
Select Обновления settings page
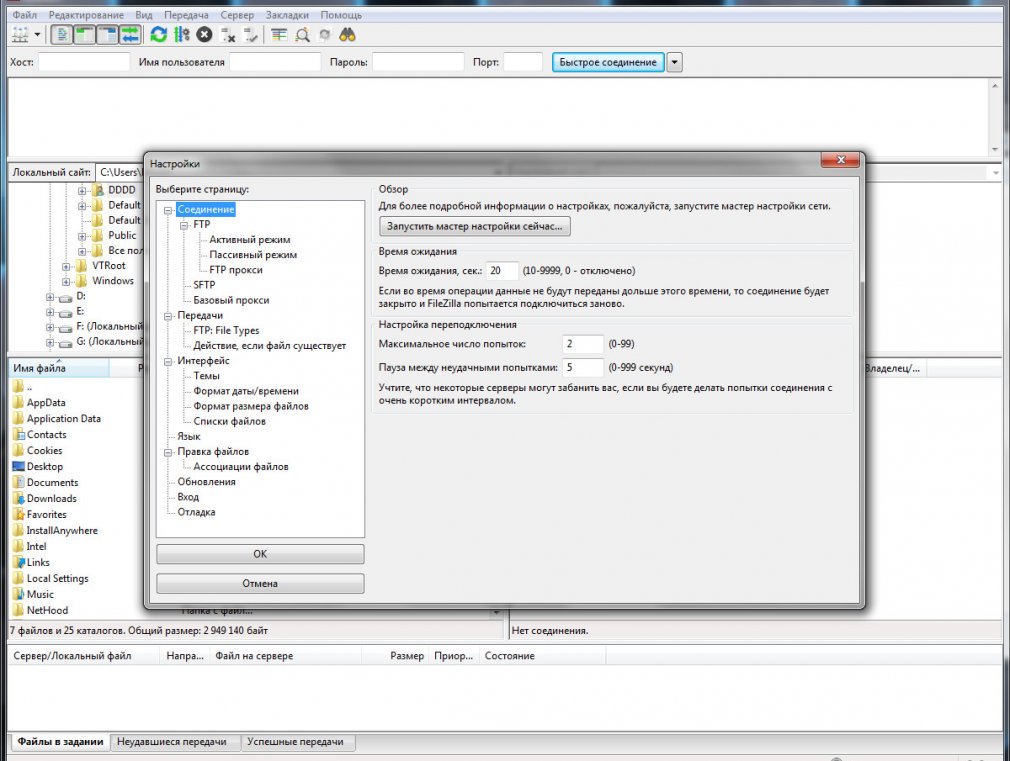point(206,482)
